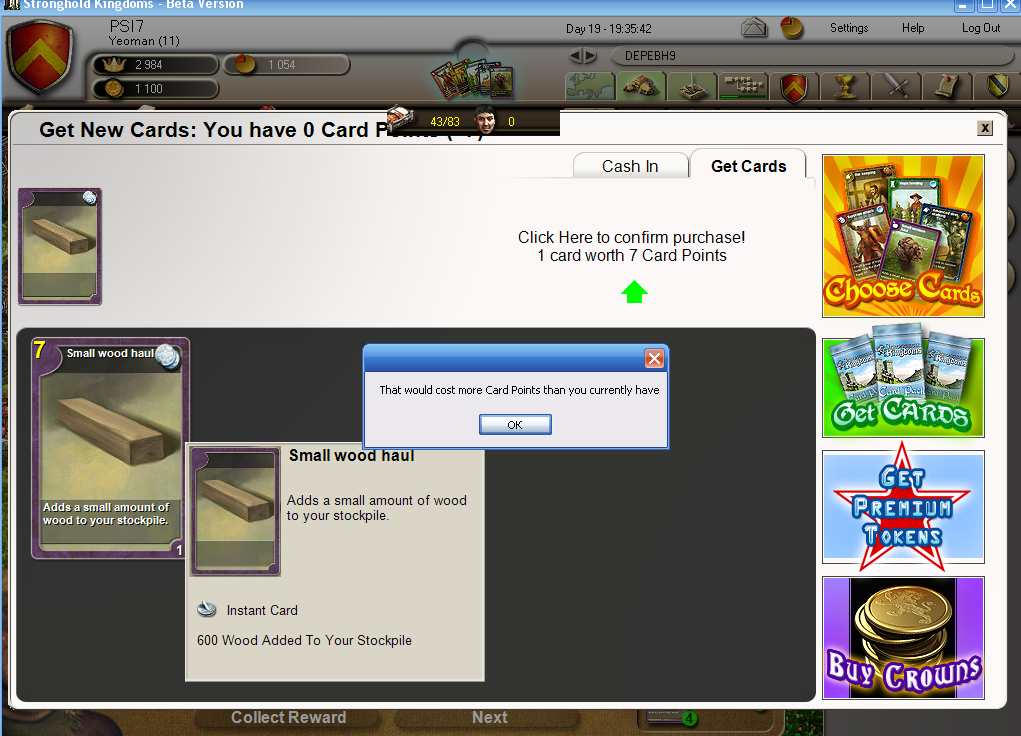
Task: Click the crown honour icon
Action: coord(114,64)
